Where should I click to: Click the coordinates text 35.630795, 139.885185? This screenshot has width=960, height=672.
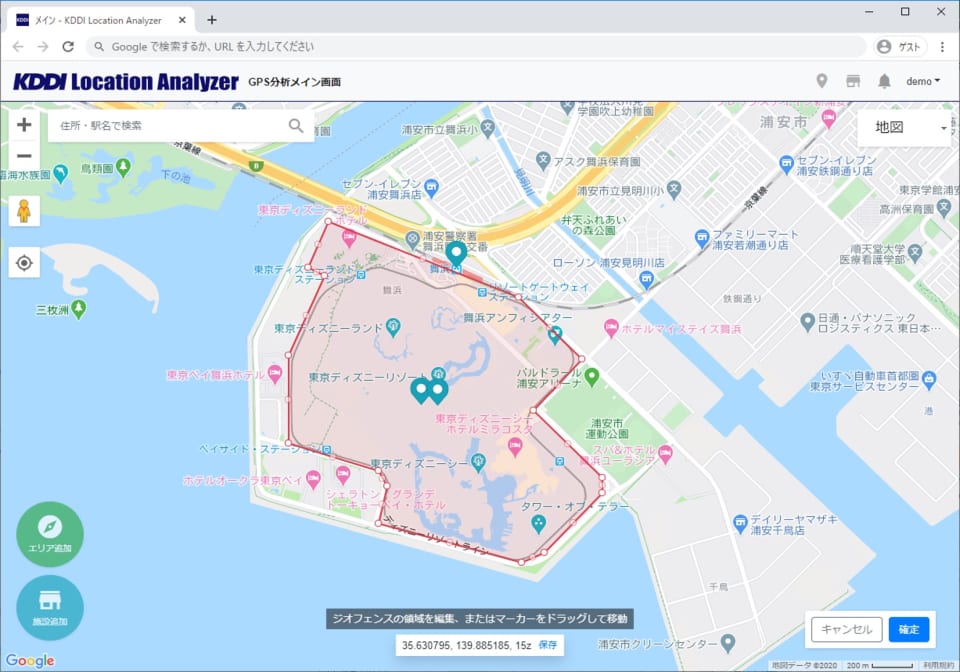[456, 645]
